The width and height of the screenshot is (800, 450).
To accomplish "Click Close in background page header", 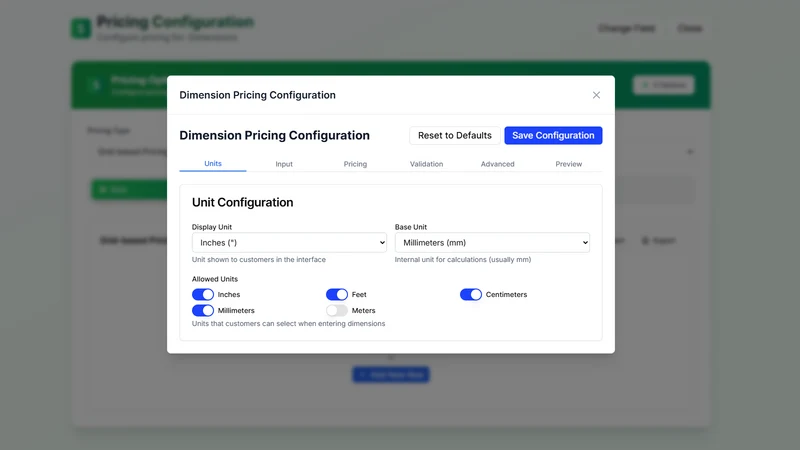I will [689, 28].
